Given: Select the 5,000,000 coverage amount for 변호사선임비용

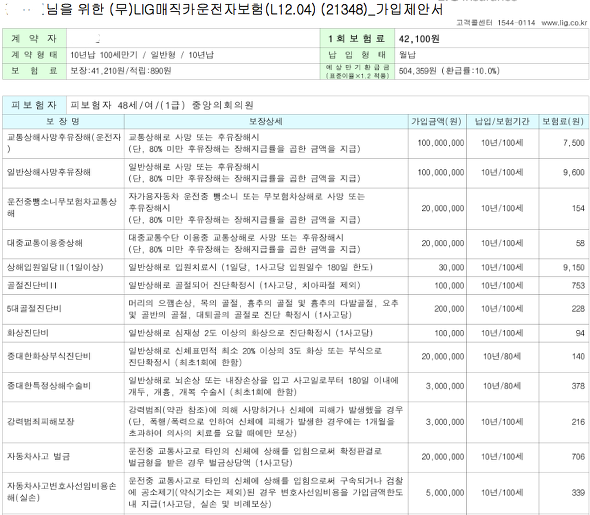Looking at the screenshot, I should point(445,492).
